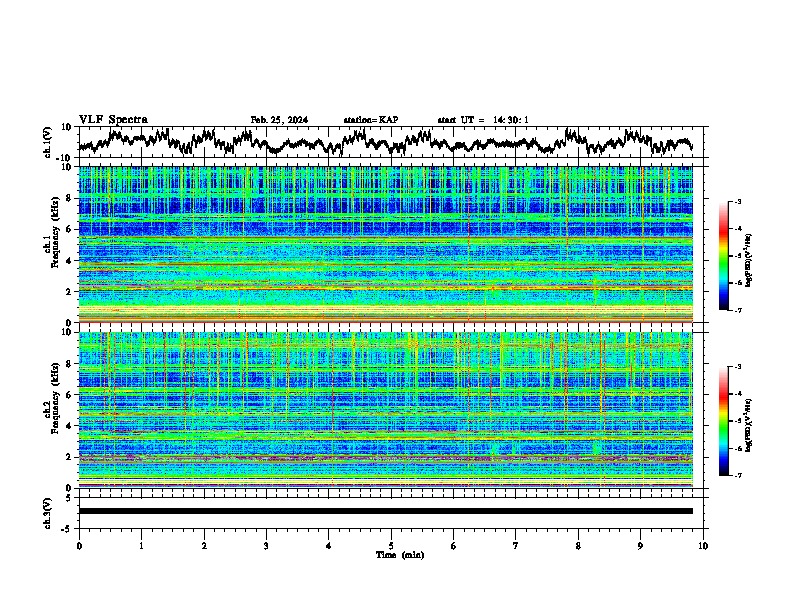Click the ch.1(V) waveform trace
Viewport: 792px width, 612px height.
pos(386,142)
